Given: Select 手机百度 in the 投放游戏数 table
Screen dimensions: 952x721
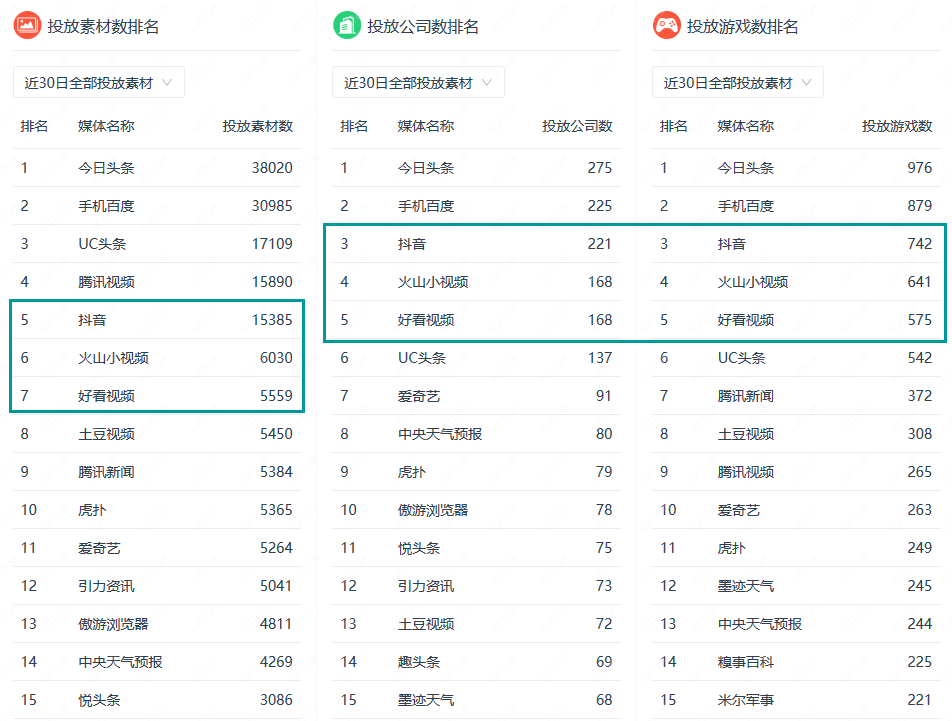Looking at the screenshot, I should 746,206.
